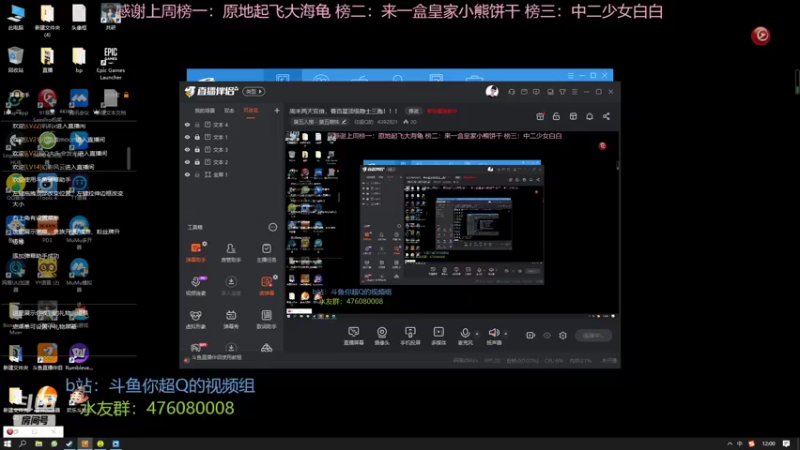
Task: Open the Recycle Bin desktop icon
Action: point(16,60)
